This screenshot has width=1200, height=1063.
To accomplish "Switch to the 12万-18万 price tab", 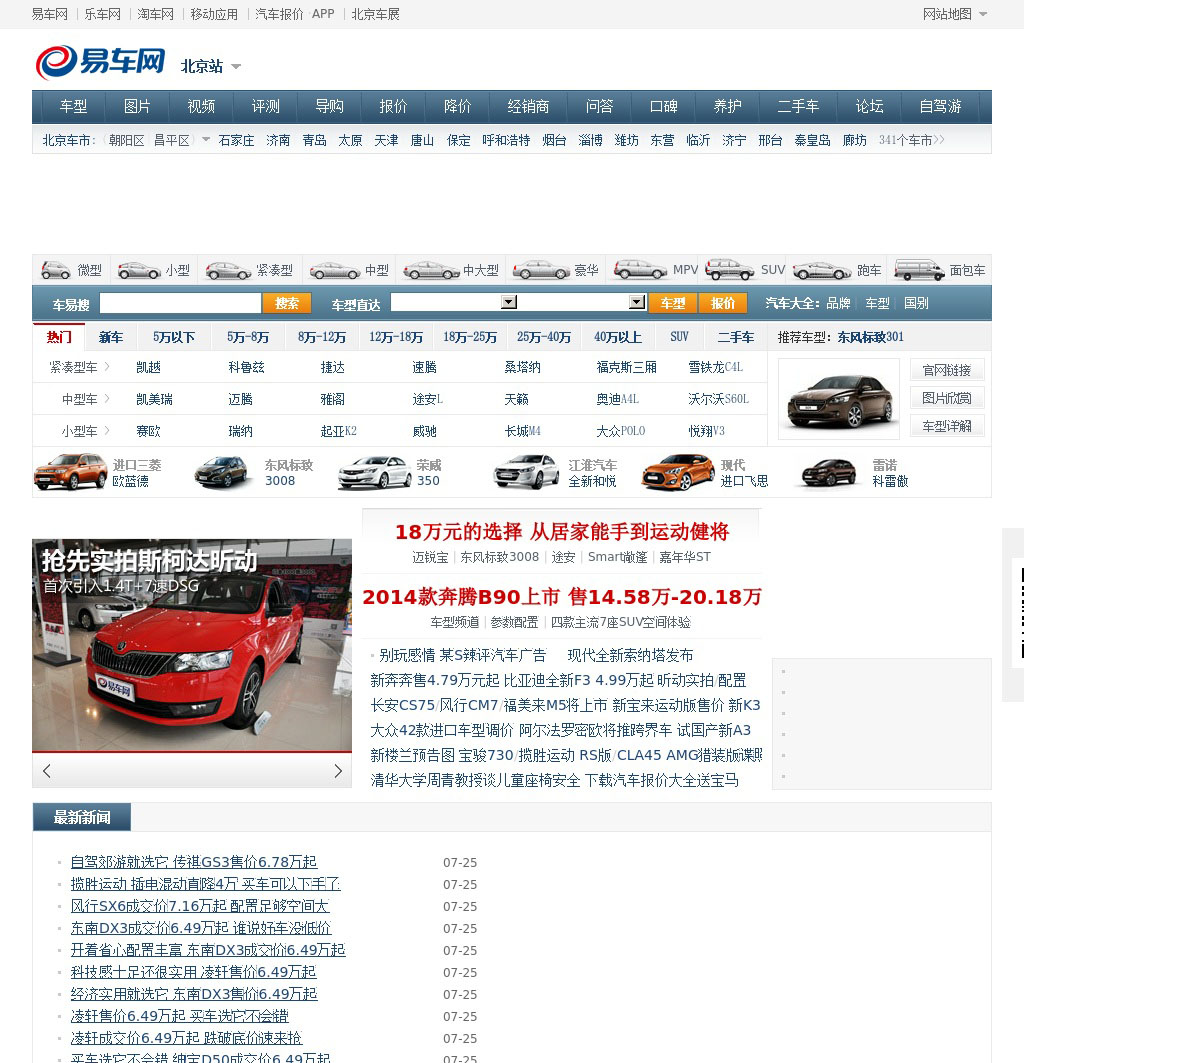I will [x=396, y=337].
